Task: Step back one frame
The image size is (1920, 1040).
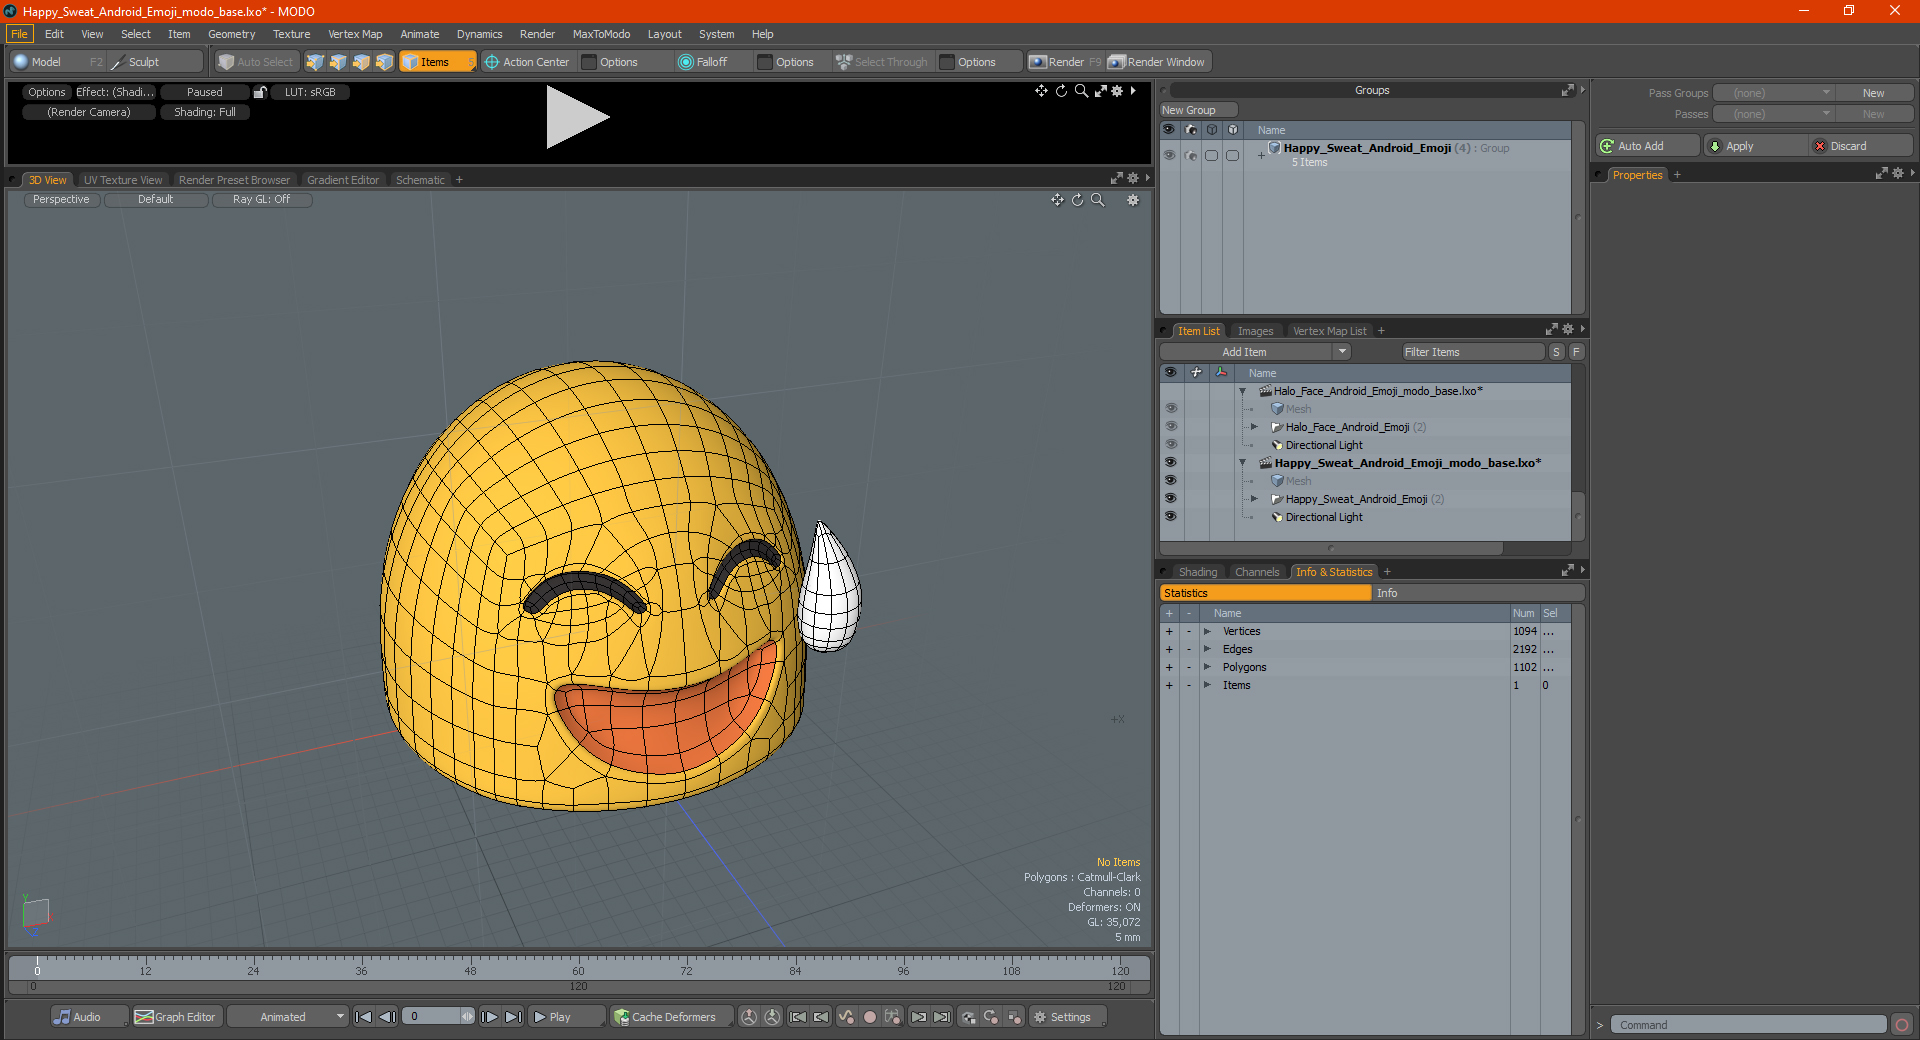Action: (388, 1017)
